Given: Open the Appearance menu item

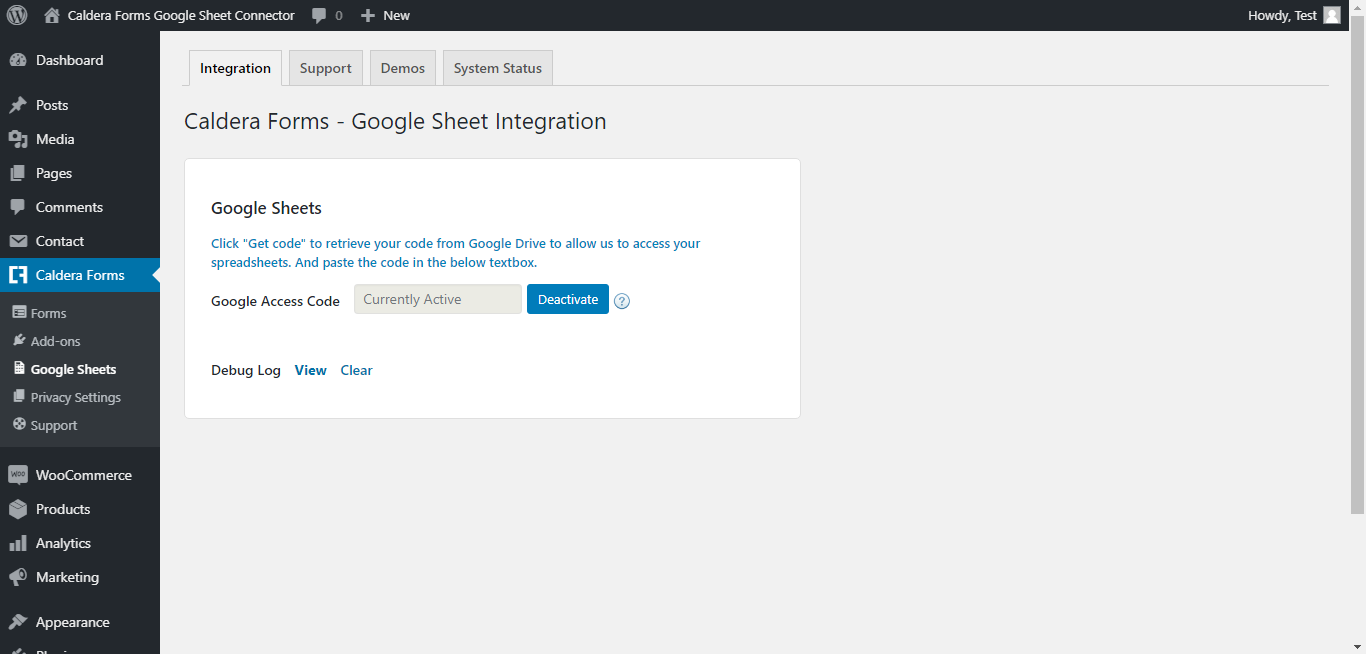Looking at the screenshot, I should 80,622.
